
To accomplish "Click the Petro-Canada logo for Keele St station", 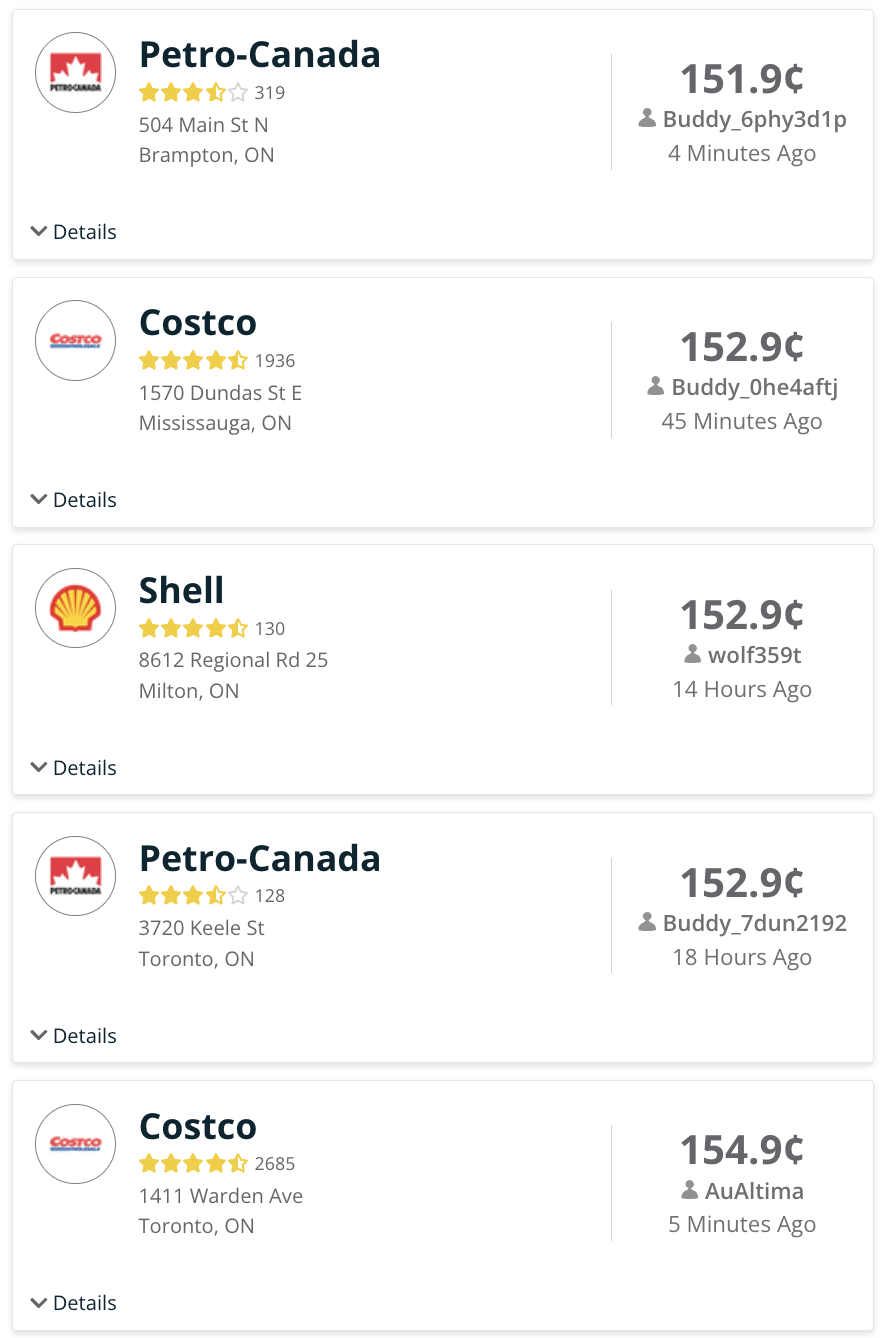I will 76,876.
